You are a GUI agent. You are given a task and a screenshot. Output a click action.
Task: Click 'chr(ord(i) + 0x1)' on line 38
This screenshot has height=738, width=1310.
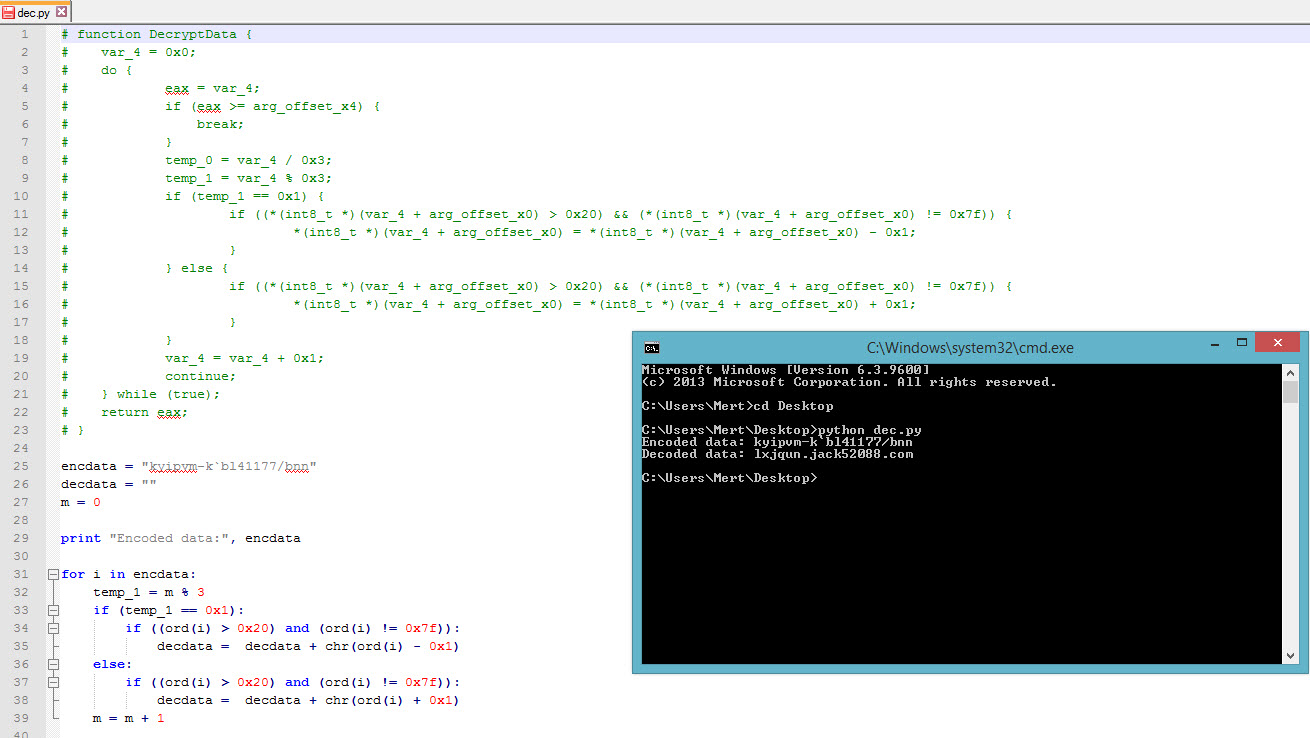click(392, 700)
